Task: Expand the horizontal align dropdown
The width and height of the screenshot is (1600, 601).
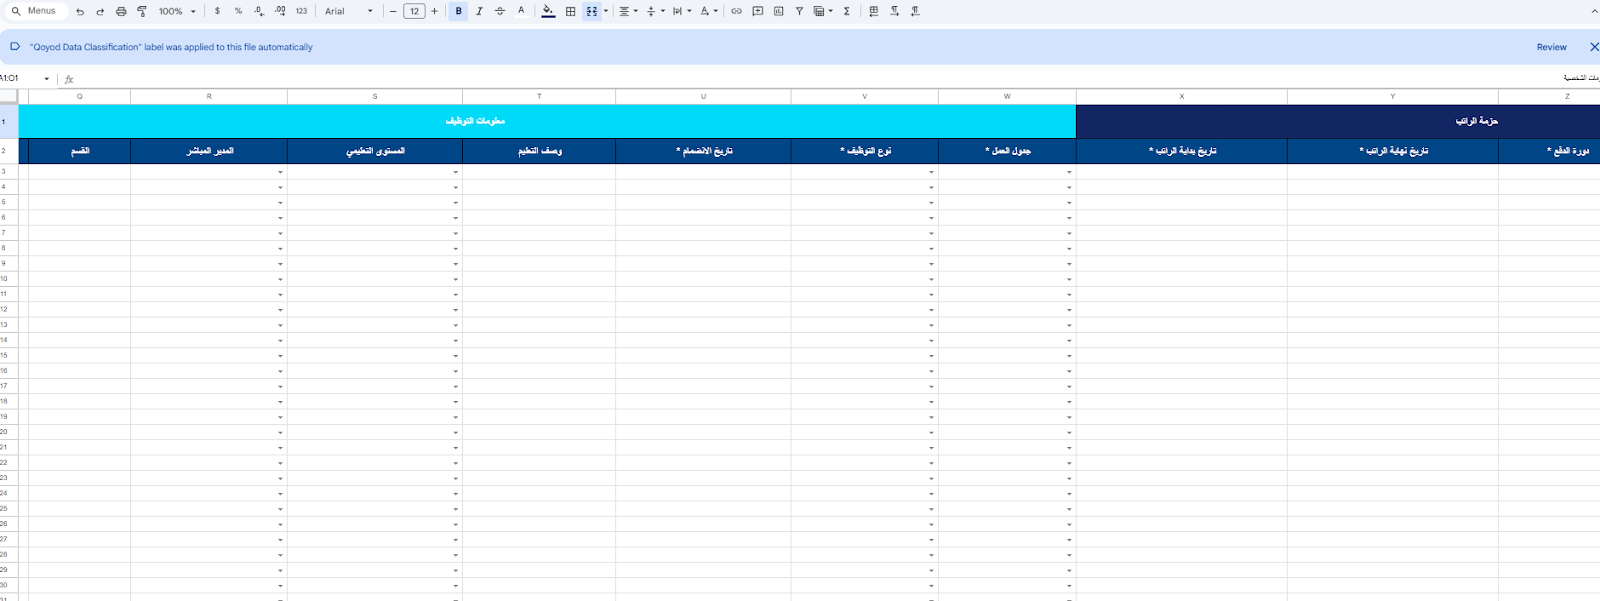Action: click(628, 11)
